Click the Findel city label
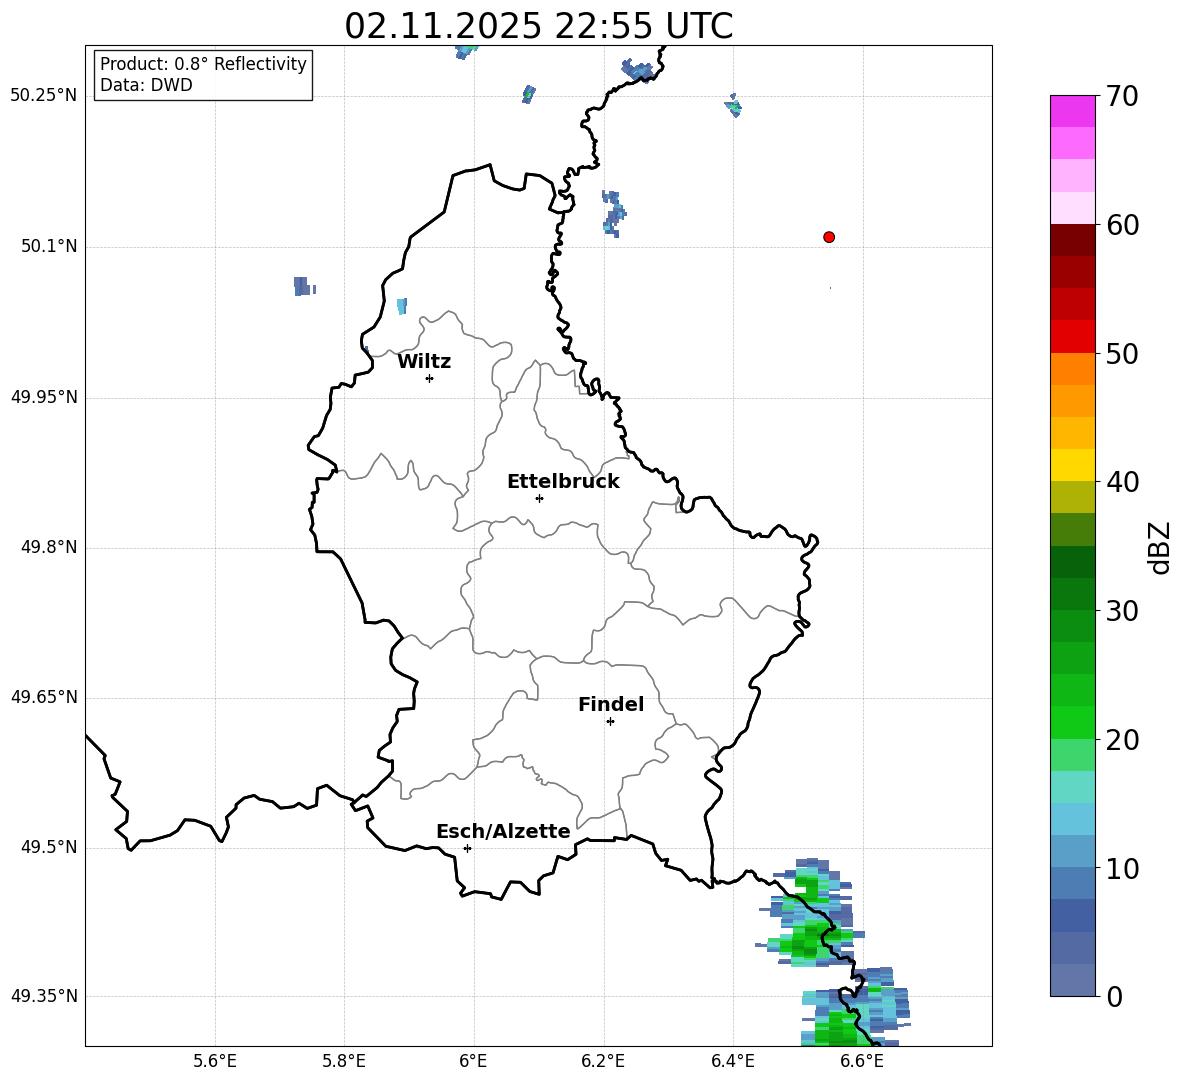 click(611, 704)
